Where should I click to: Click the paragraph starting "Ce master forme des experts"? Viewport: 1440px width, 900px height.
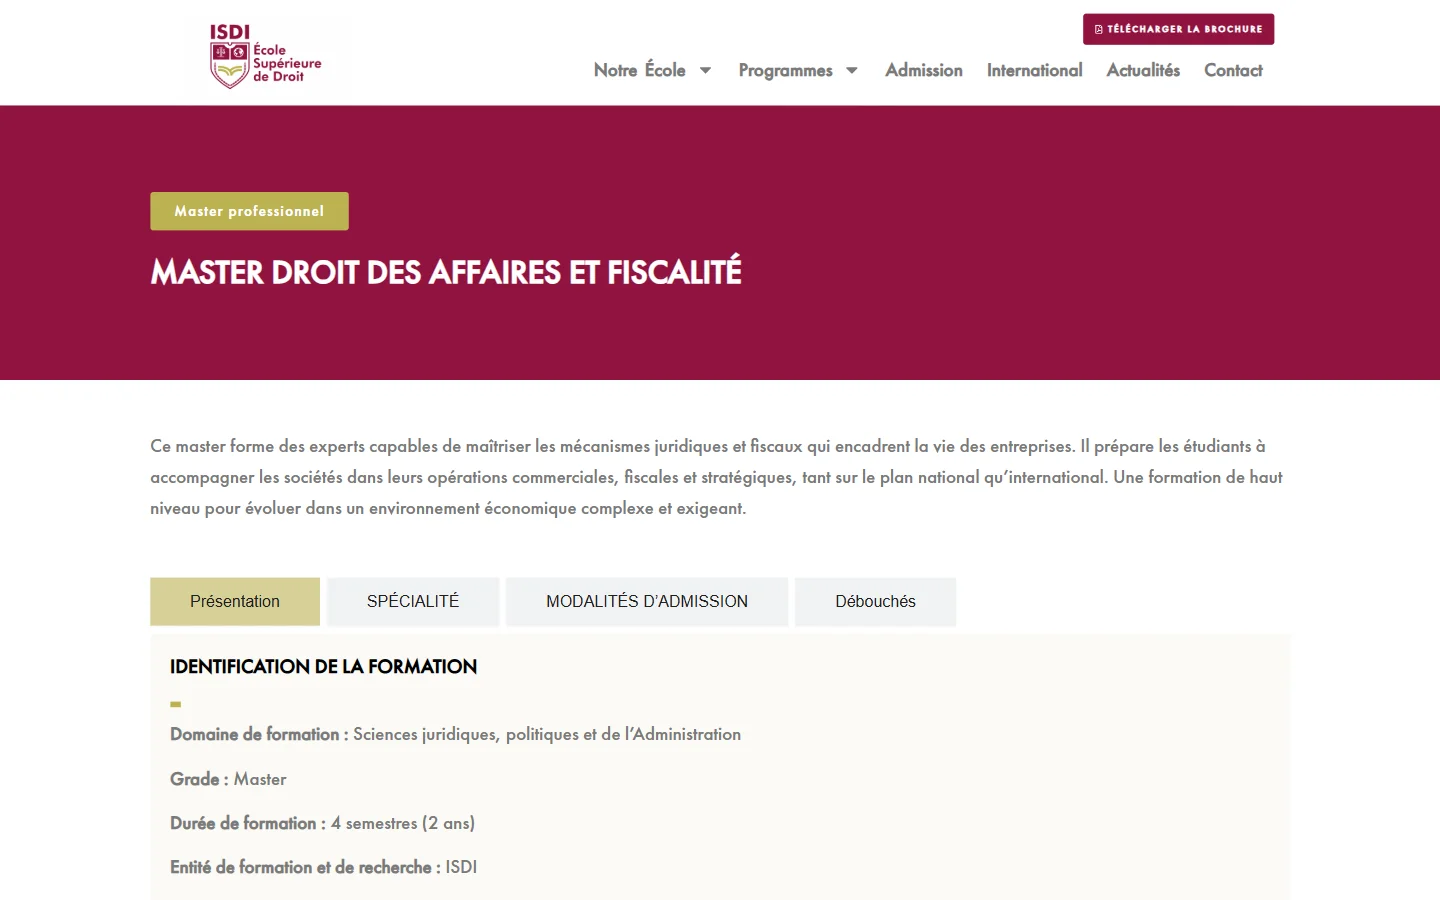(x=716, y=477)
